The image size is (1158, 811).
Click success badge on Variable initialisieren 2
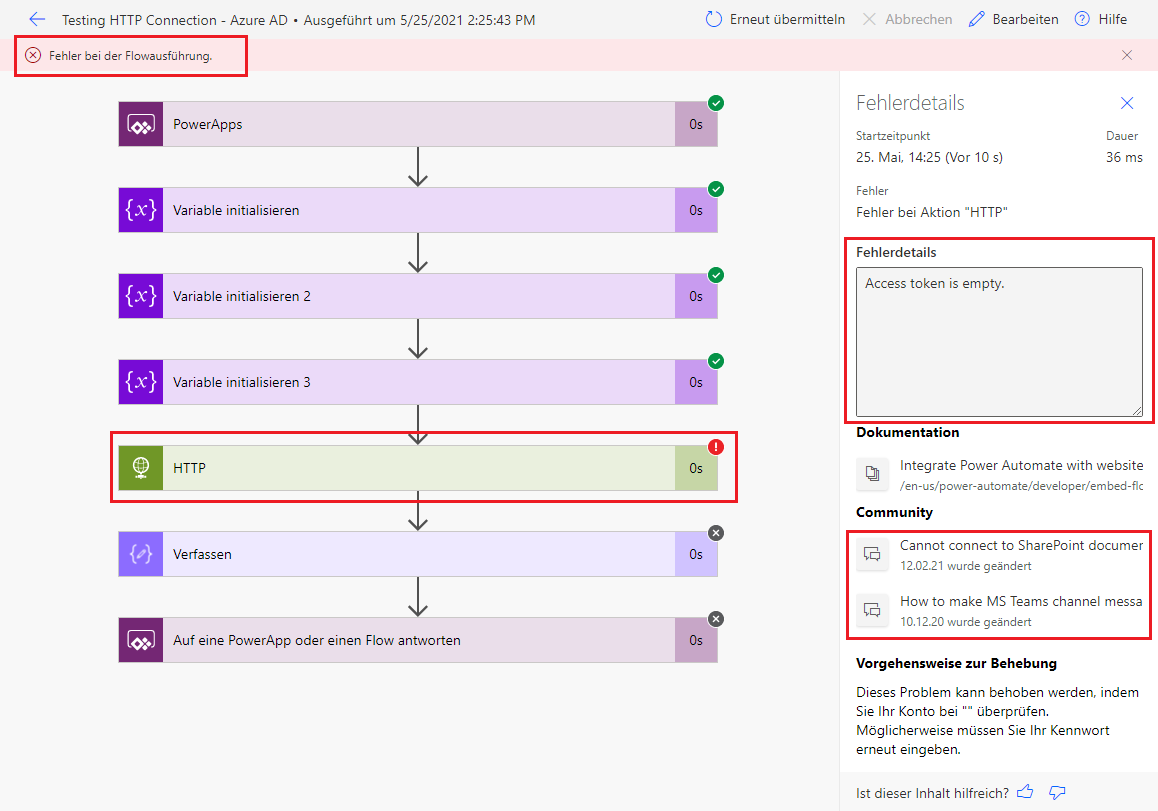coord(716,276)
